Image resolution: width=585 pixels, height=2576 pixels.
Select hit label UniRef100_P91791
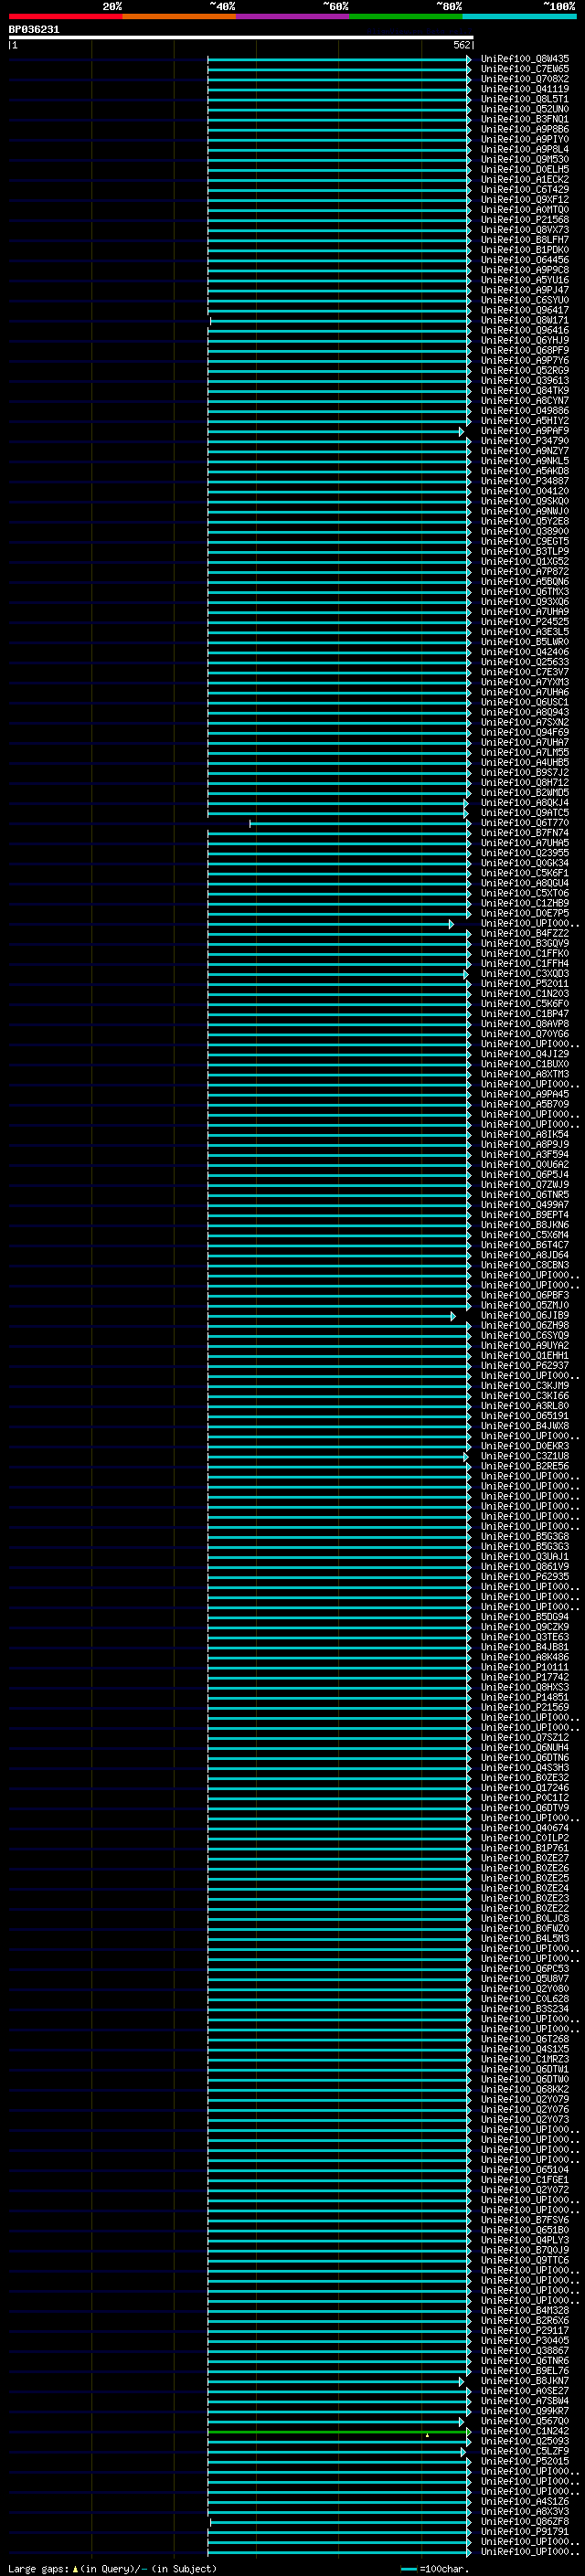click(525, 2531)
